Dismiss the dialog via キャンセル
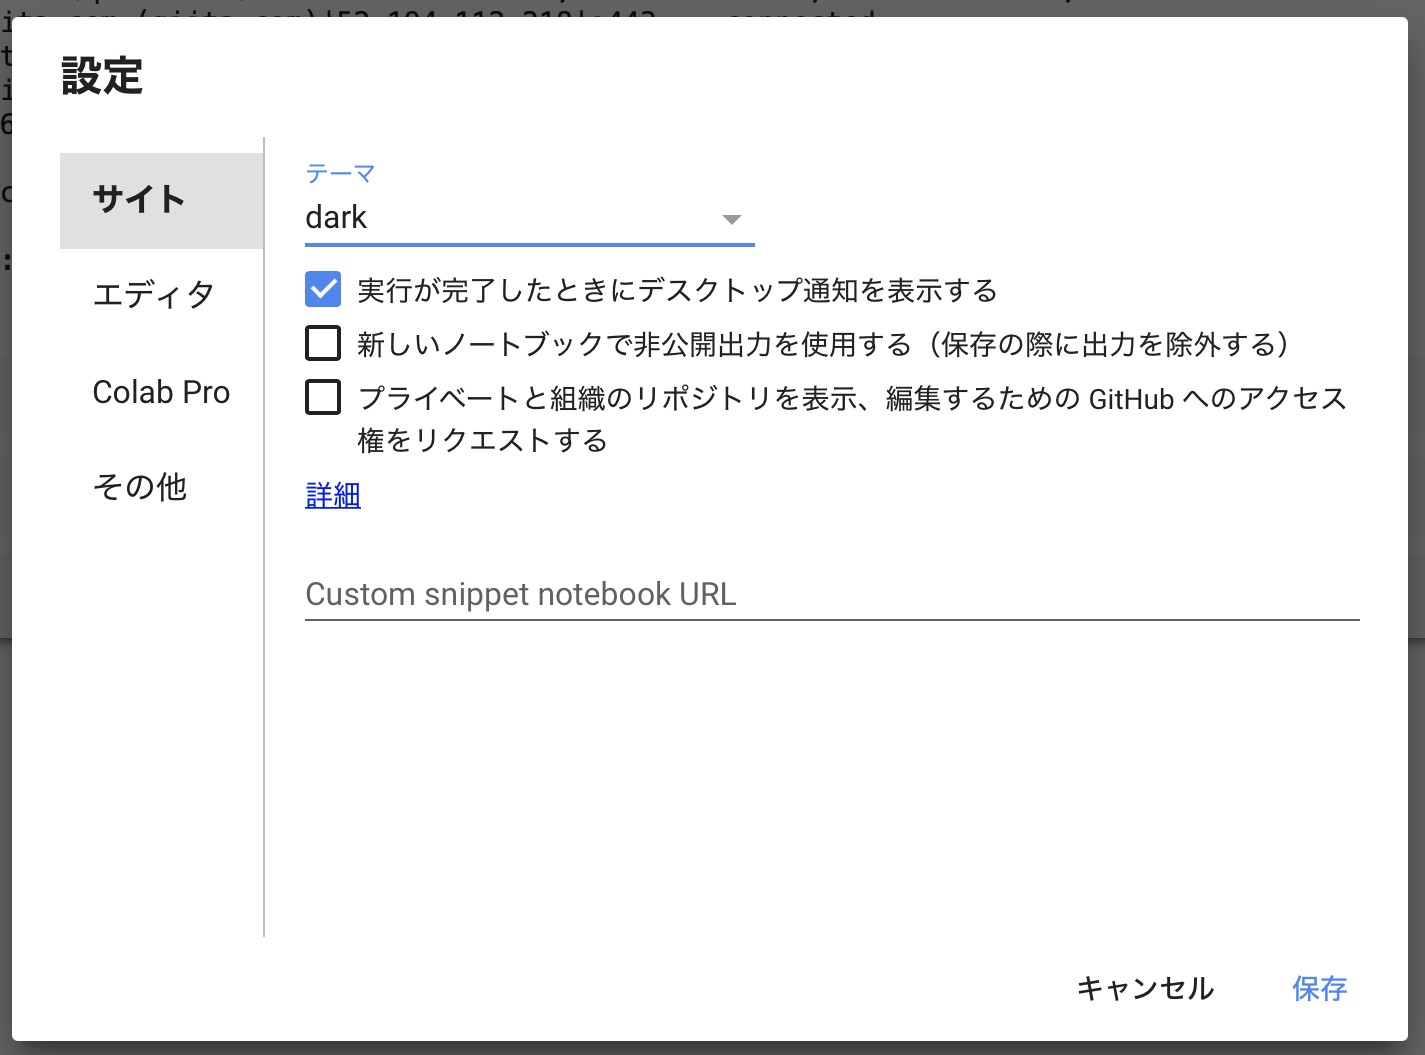This screenshot has height=1055, width=1425. [x=1145, y=989]
